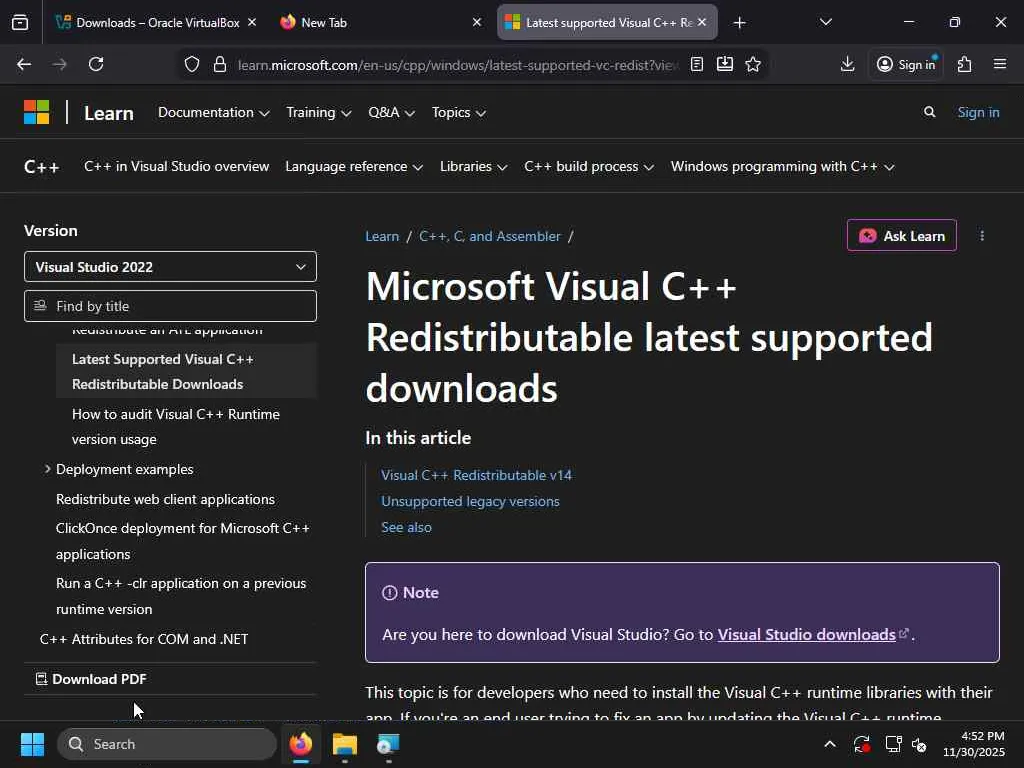The width and height of the screenshot is (1024, 768).
Task: Open Windows Update tray icon
Action: [862, 744]
